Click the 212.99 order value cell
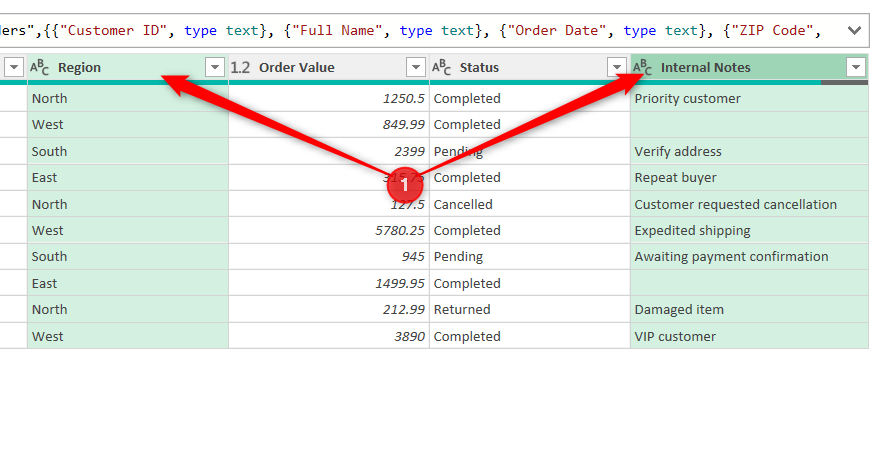The height and width of the screenshot is (450, 875). click(329, 310)
